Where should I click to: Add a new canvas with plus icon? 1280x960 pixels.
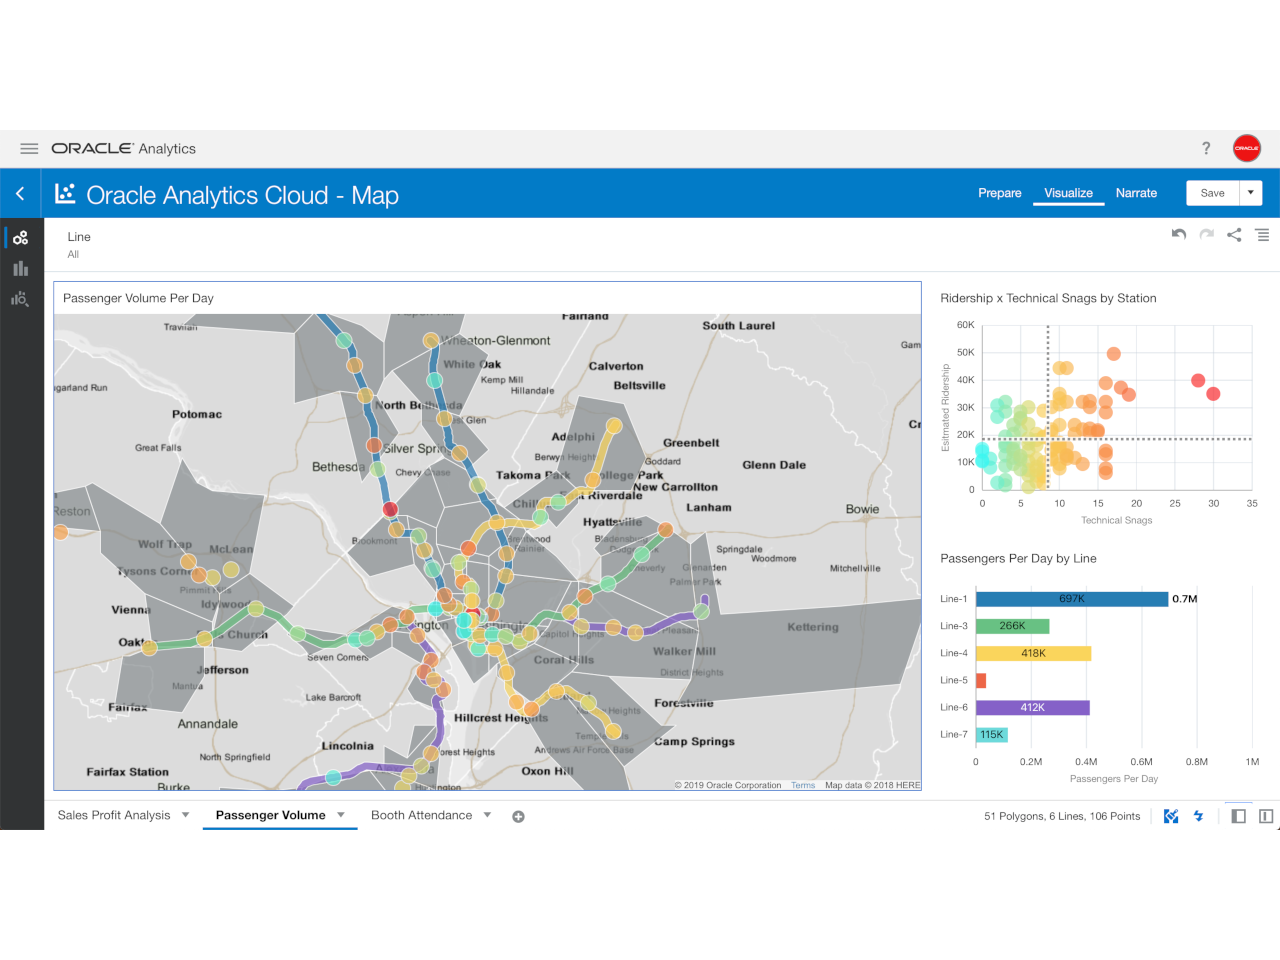518,817
